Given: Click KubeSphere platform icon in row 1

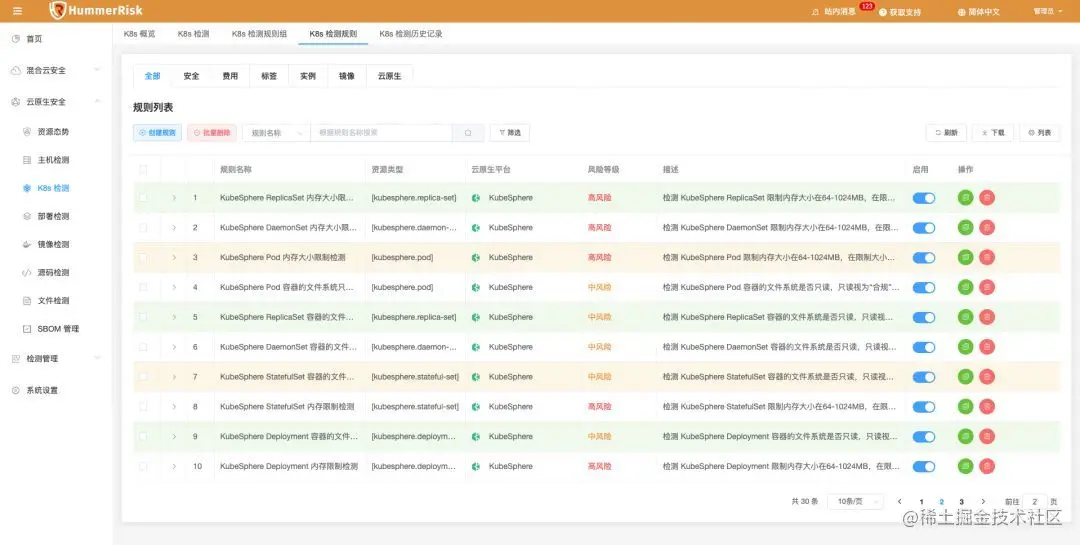Looking at the screenshot, I should pos(475,198).
